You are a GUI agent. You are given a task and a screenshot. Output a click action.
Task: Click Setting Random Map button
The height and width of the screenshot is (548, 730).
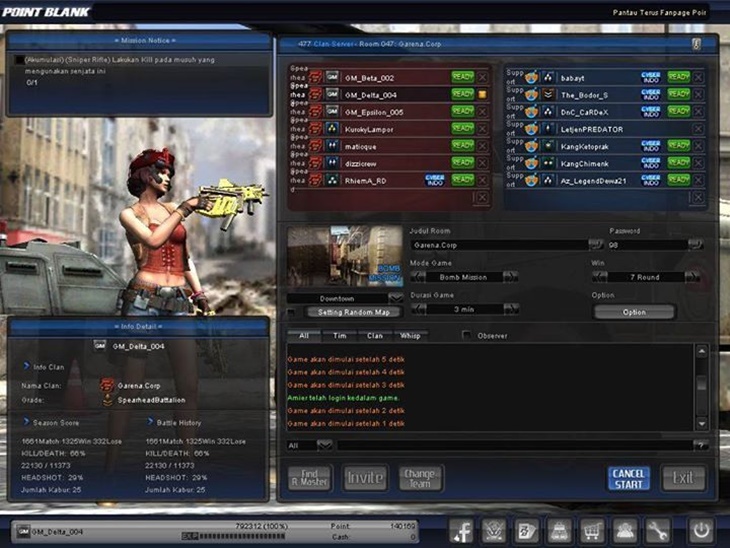pyautogui.click(x=354, y=312)
